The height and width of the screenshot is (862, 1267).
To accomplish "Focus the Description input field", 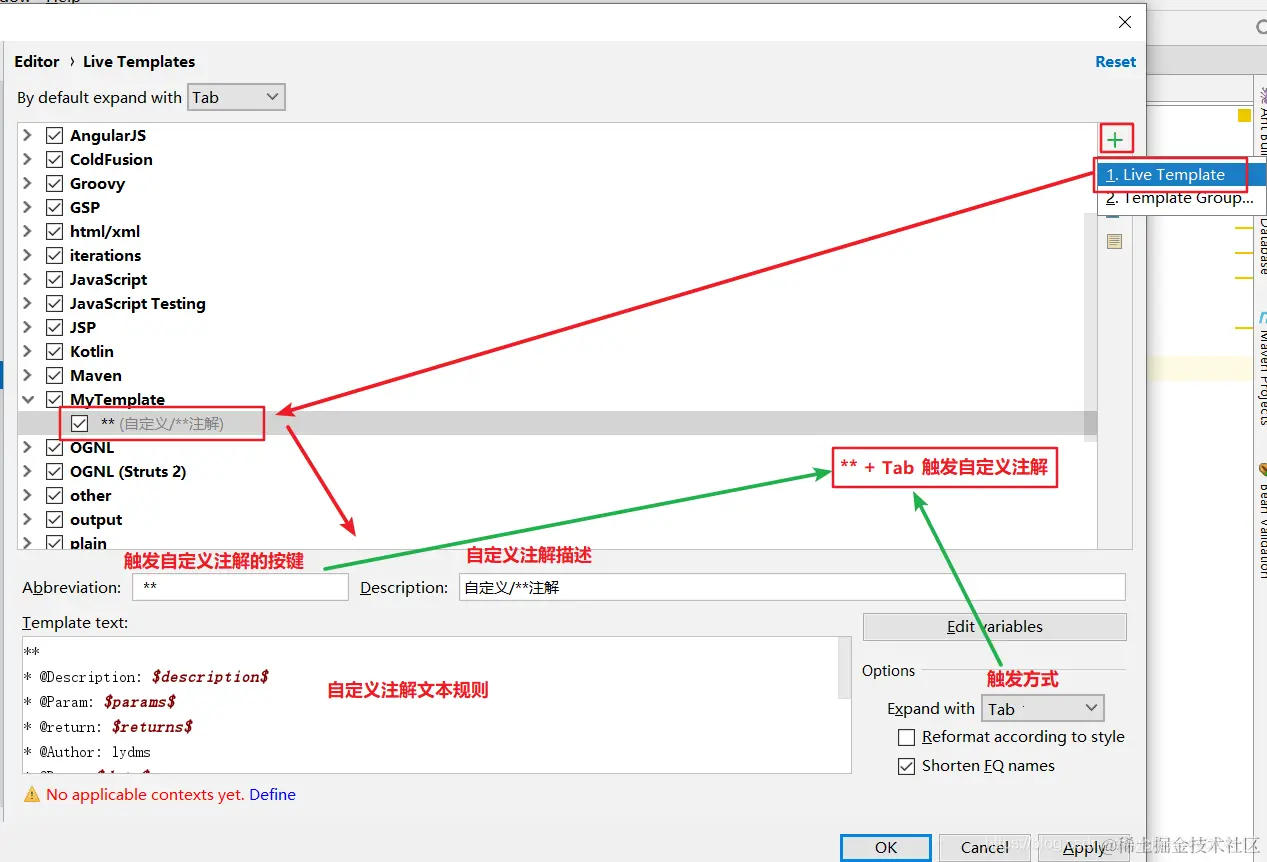I will pos(792,587).
